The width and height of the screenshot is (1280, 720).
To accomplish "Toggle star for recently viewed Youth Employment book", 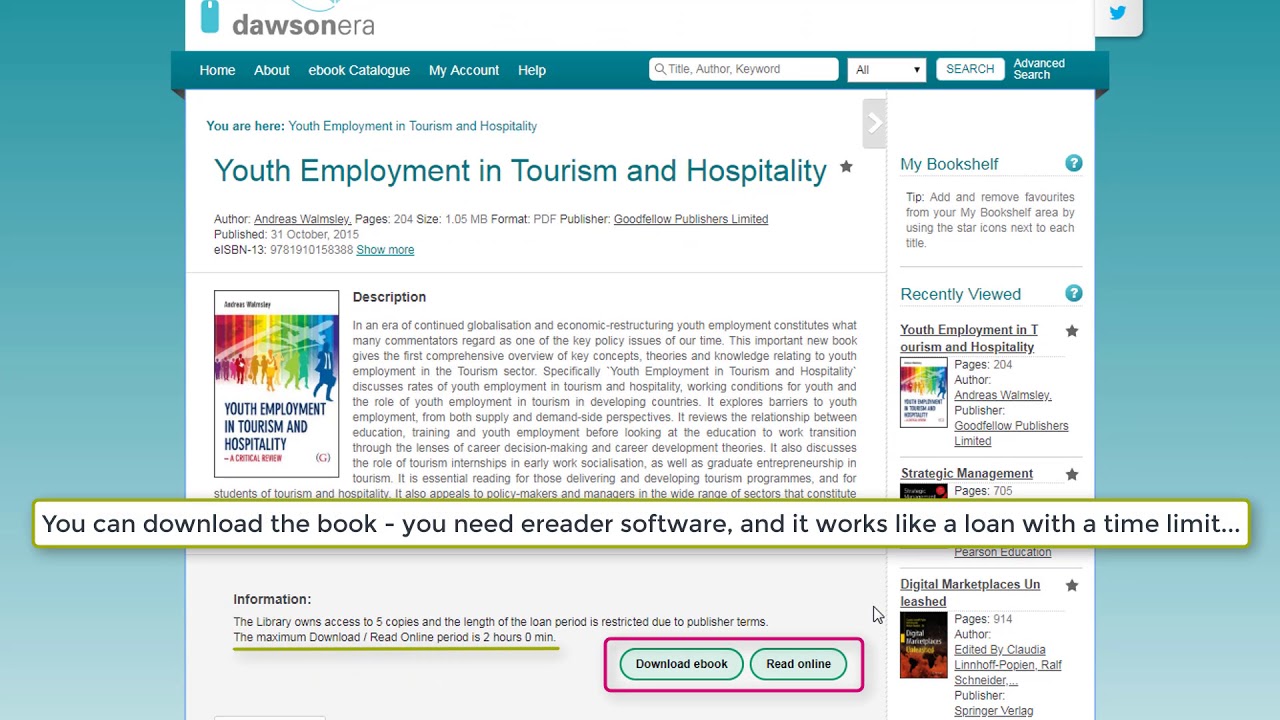I will click(x=1072, y=331).
